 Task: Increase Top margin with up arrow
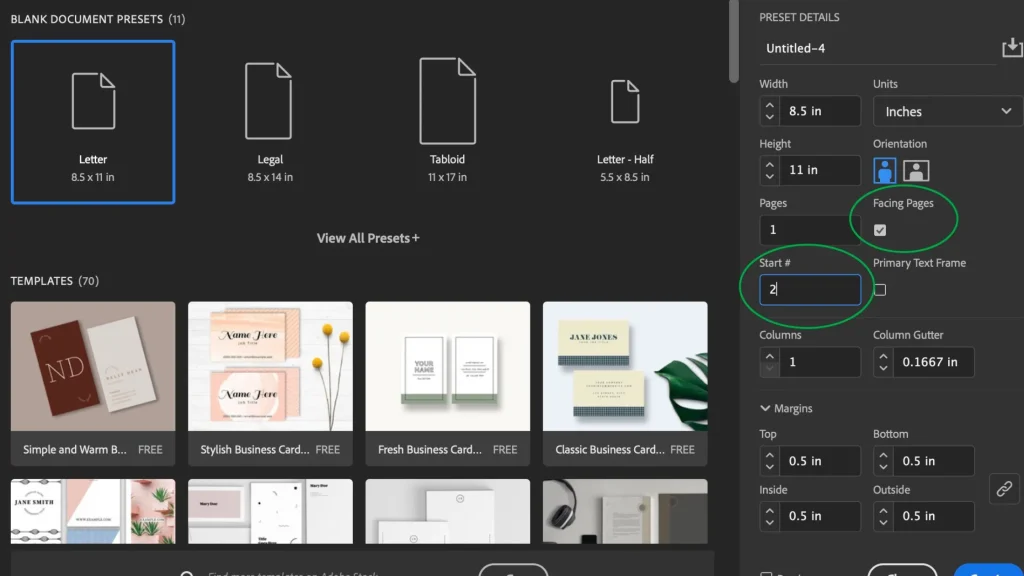point(769,455)
